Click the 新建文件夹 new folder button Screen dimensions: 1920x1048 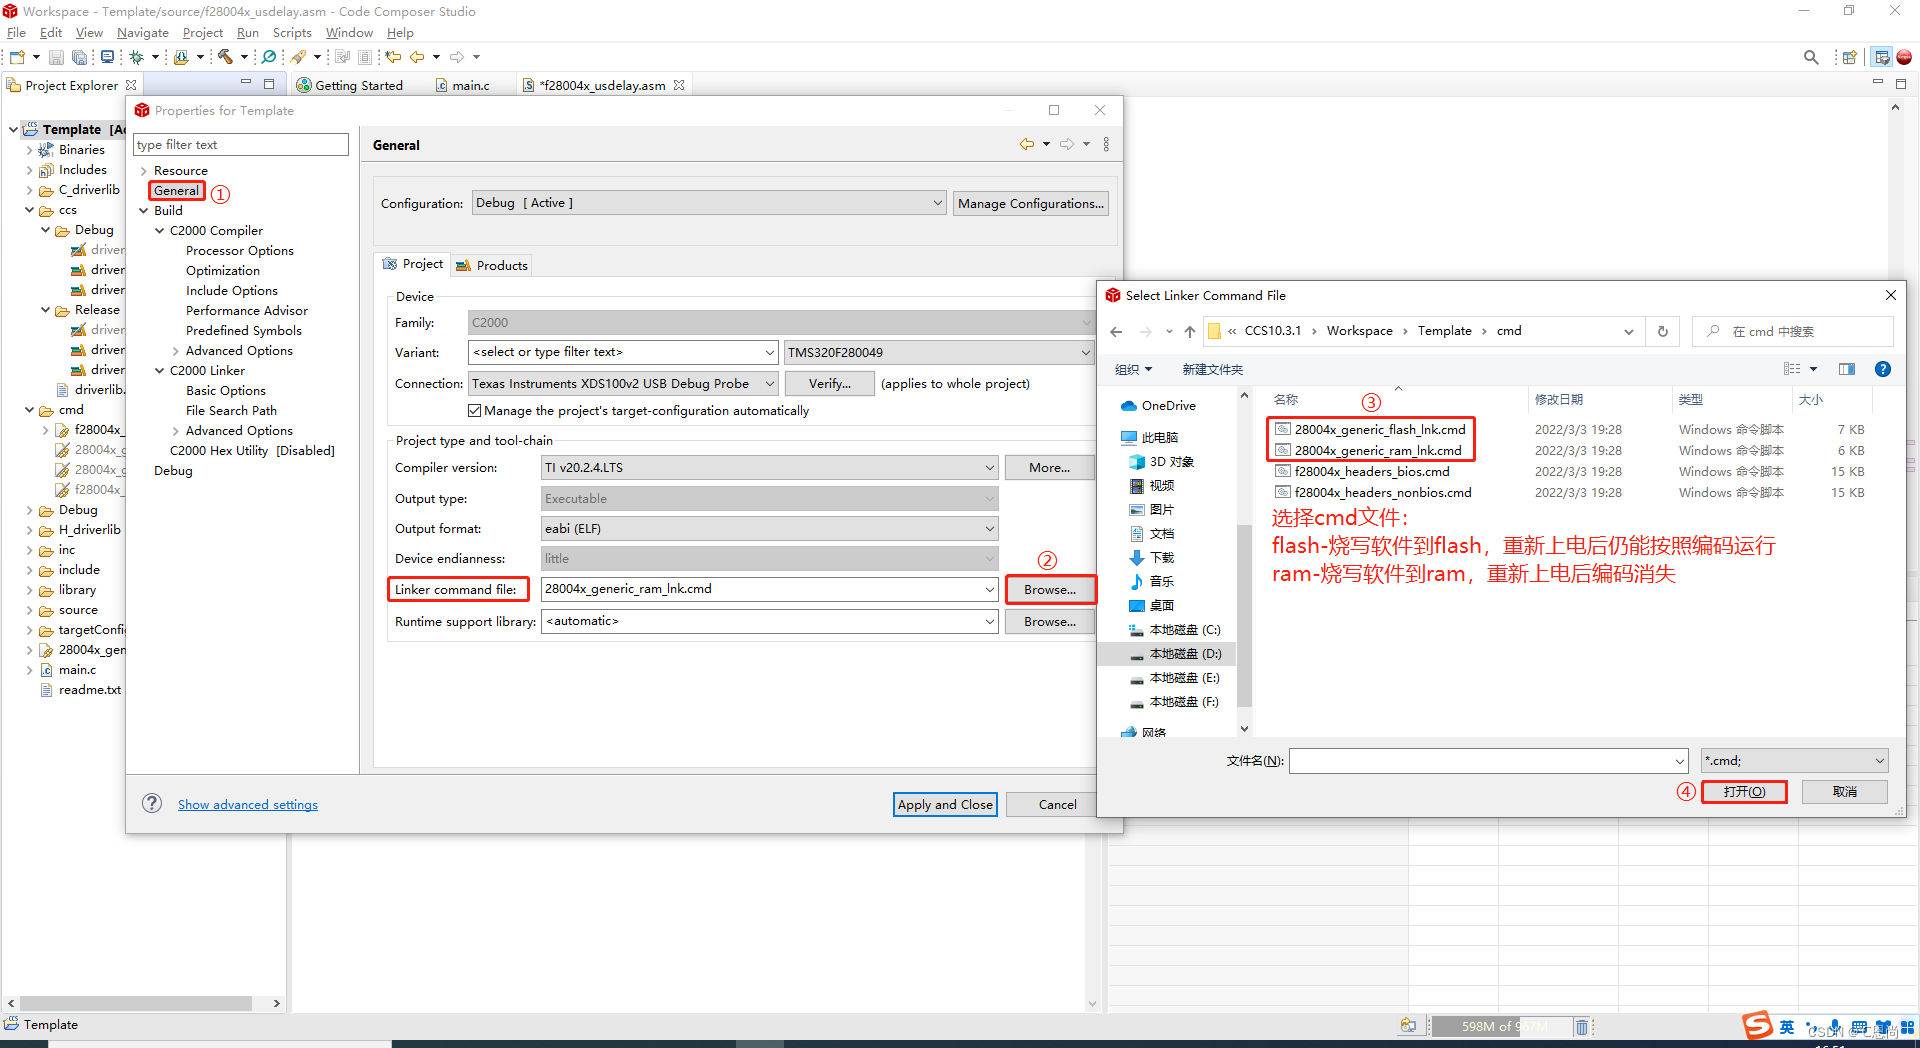coord(1212,369)
